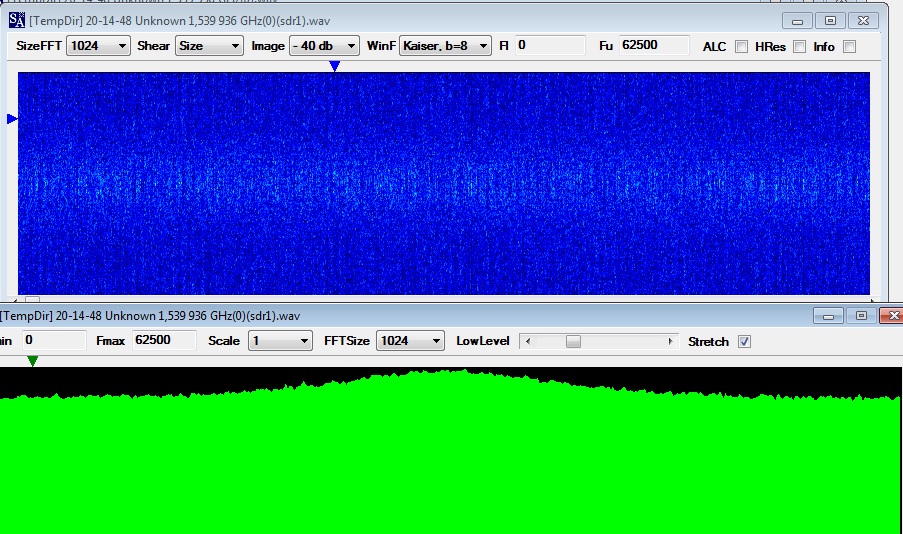
Task: Click the LowLevel slider left arrow
Action: click(528, 342)
